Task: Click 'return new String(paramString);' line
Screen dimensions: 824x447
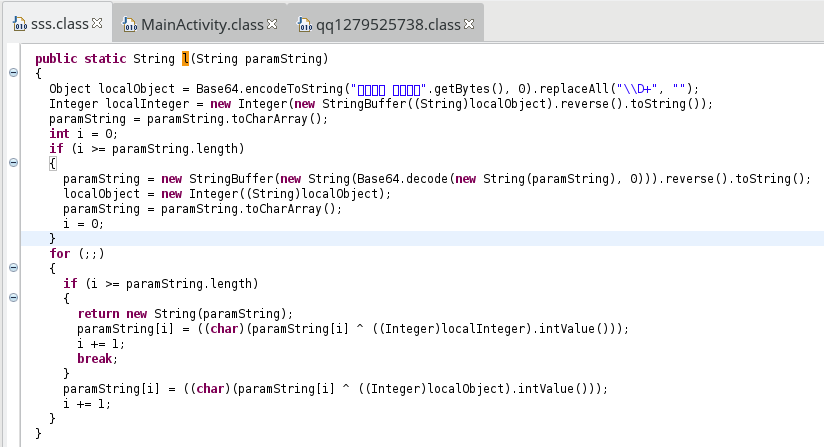Action: tap(185, 314)
